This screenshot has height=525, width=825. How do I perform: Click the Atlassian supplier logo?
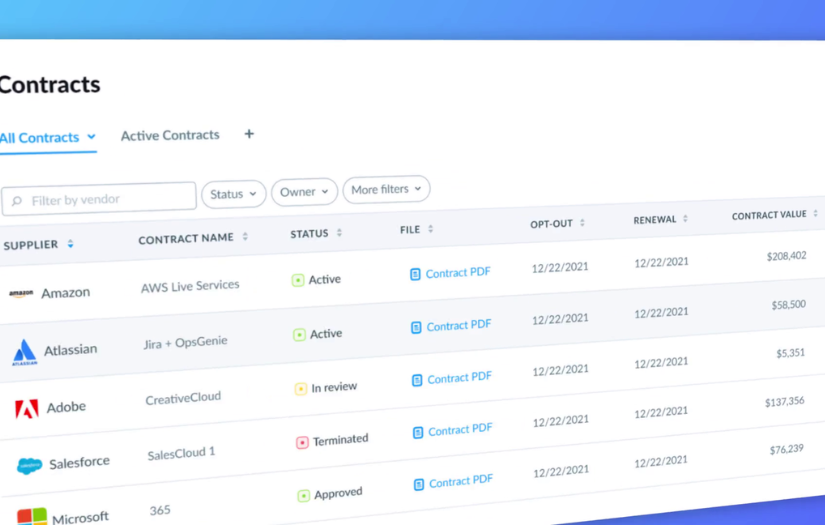(x=24, y=352)
